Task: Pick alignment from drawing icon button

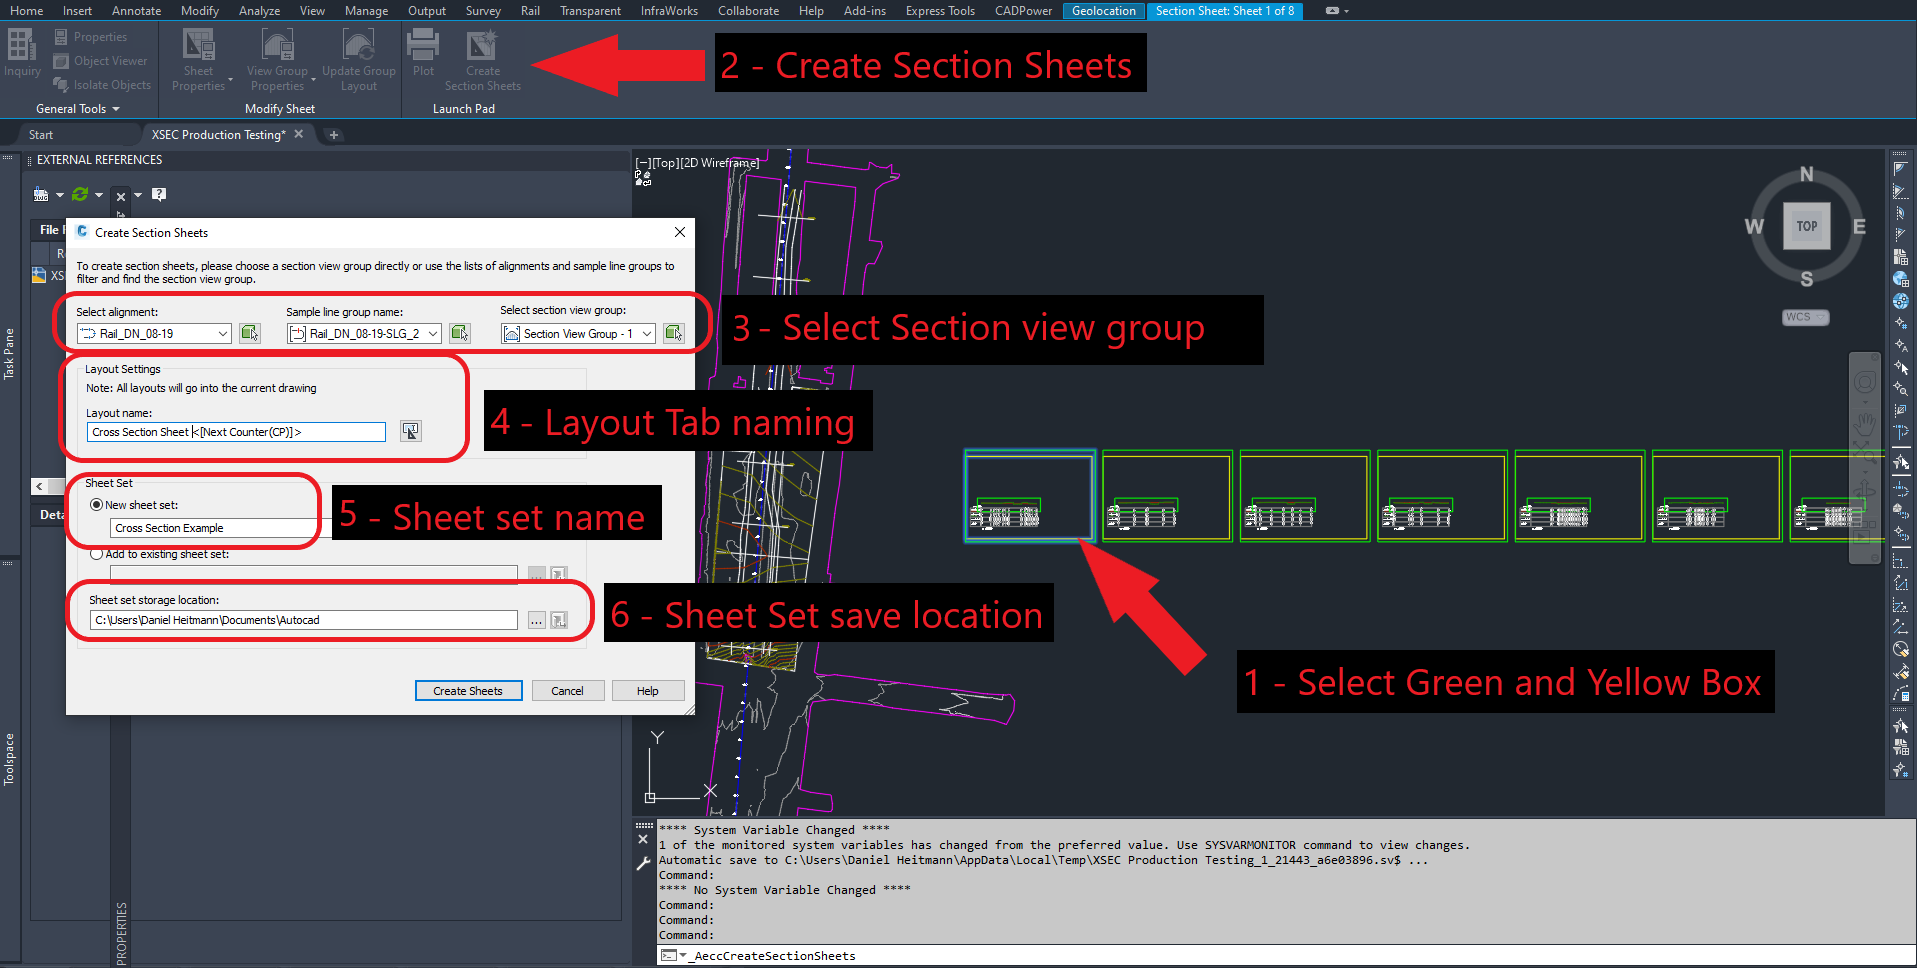Action: (x=250, y=333)
